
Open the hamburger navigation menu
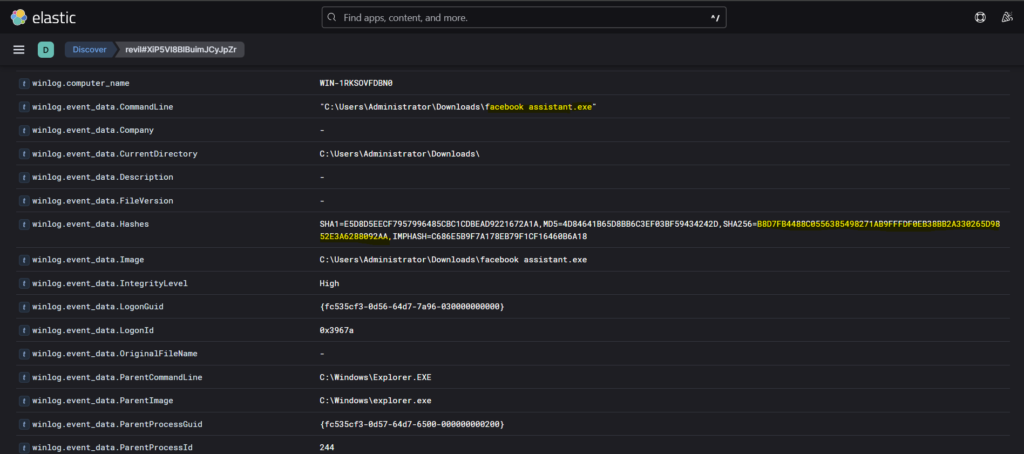coord(19,49)
